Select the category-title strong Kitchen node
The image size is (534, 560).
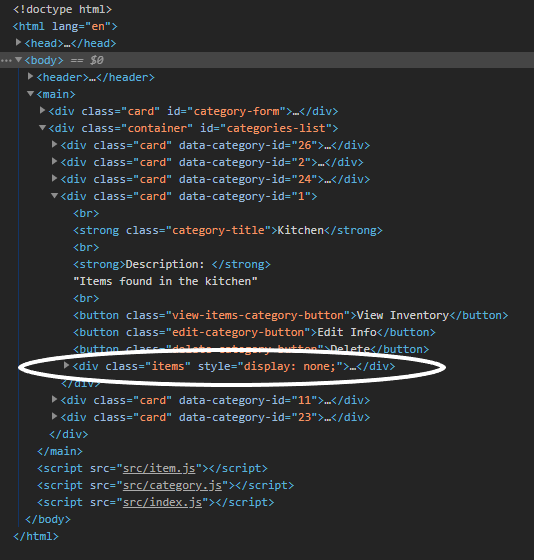(x=228, y=230)
